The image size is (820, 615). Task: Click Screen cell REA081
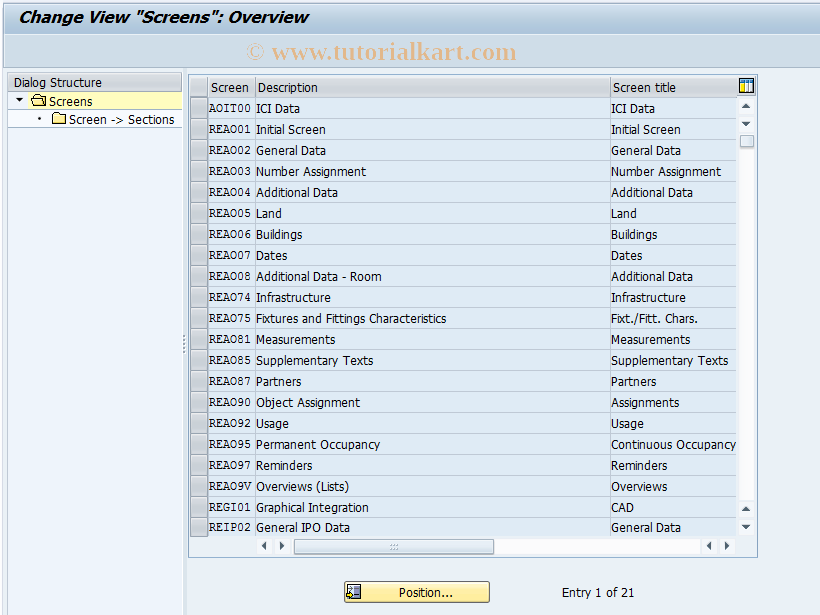point(230,339)
